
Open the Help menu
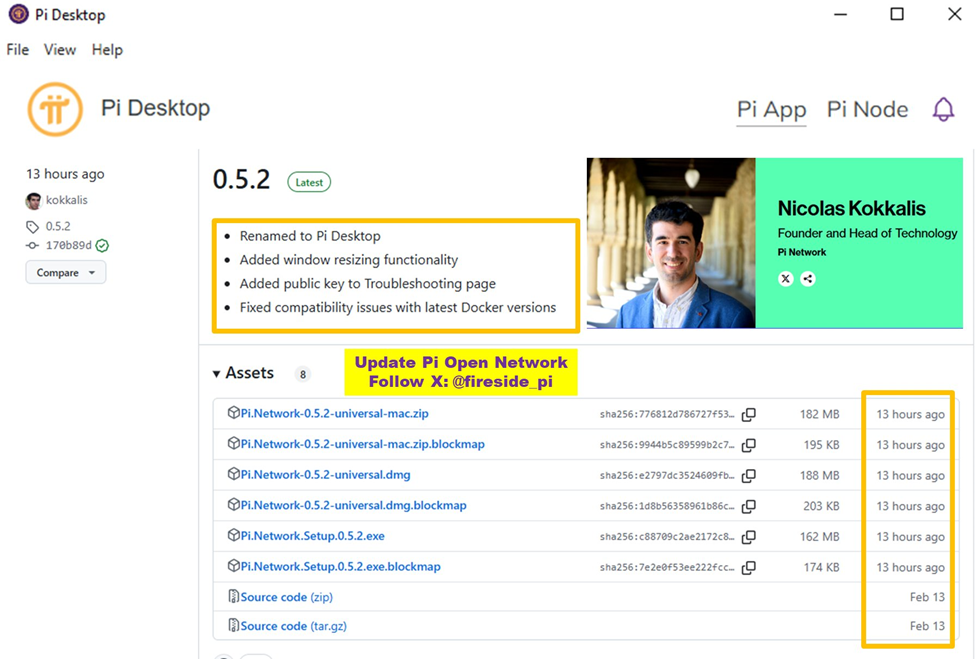coord(107,50)
